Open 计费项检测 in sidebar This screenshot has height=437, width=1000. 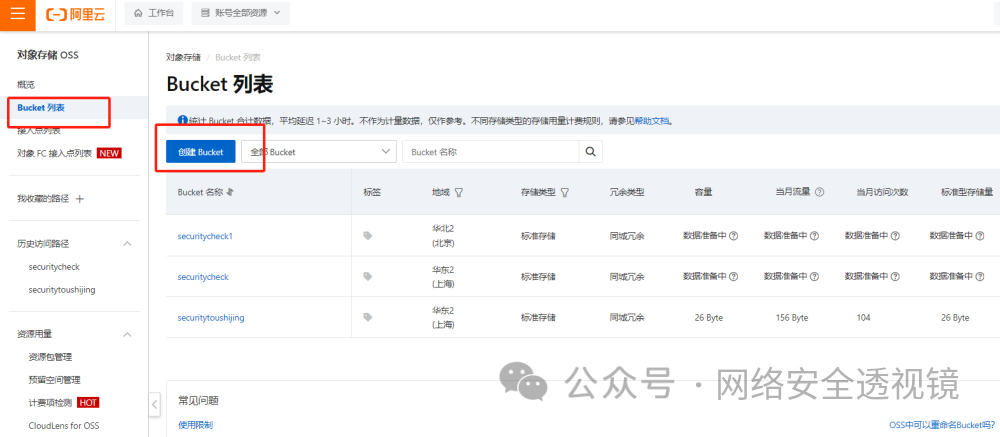pos(50,403)
